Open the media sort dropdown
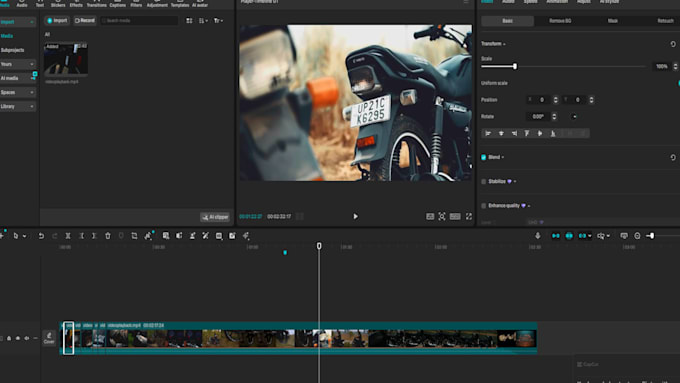680x383 pixels. (203, 20)
